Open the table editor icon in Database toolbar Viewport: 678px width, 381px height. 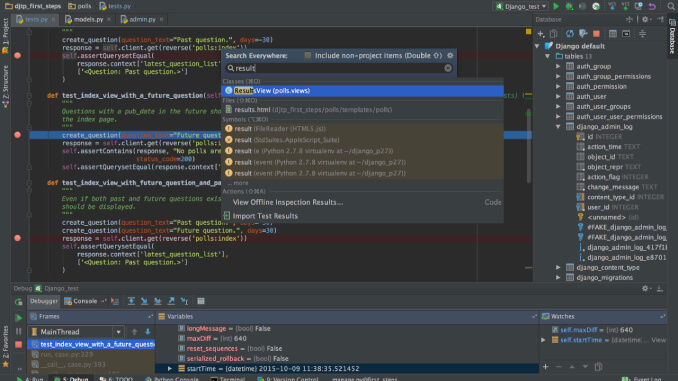click(613, 34)
